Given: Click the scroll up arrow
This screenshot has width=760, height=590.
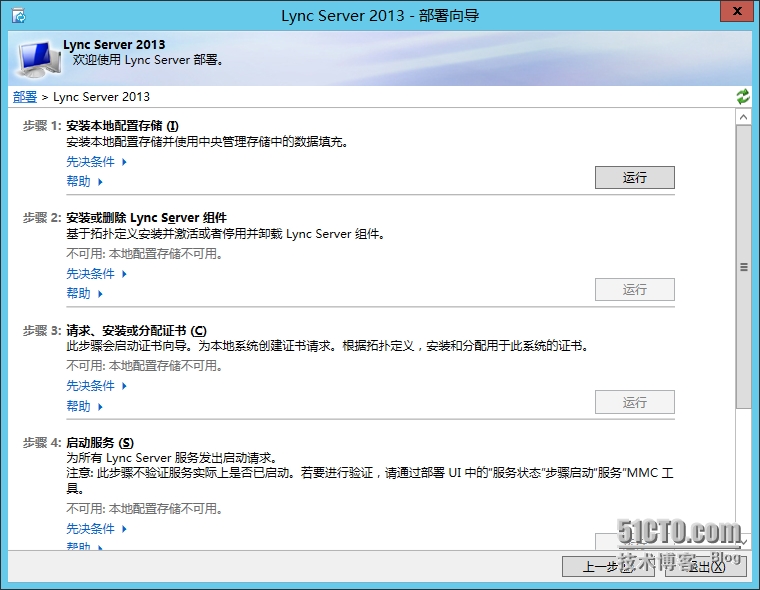Looking at the screenshot, I should [743, 117].
